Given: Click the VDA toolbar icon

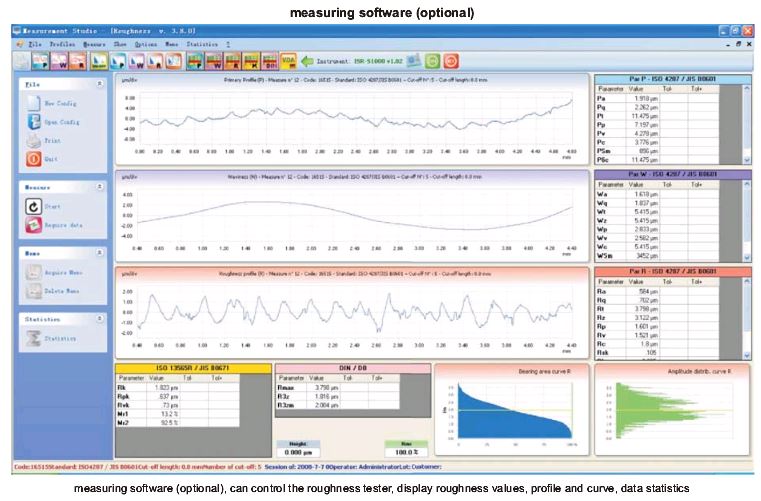Looking at the screenshot, I should (289, 62).
